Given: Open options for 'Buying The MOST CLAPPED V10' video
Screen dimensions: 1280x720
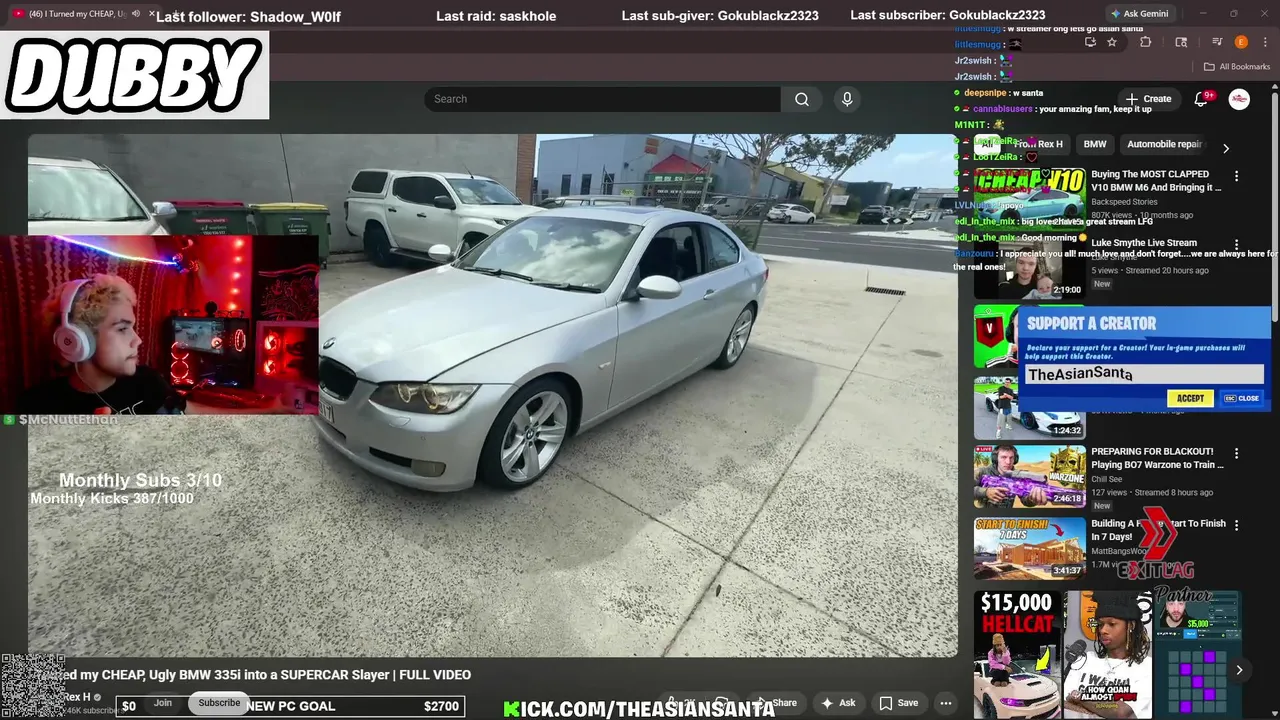Looking at the screenshot, I should coord(1236,176).
